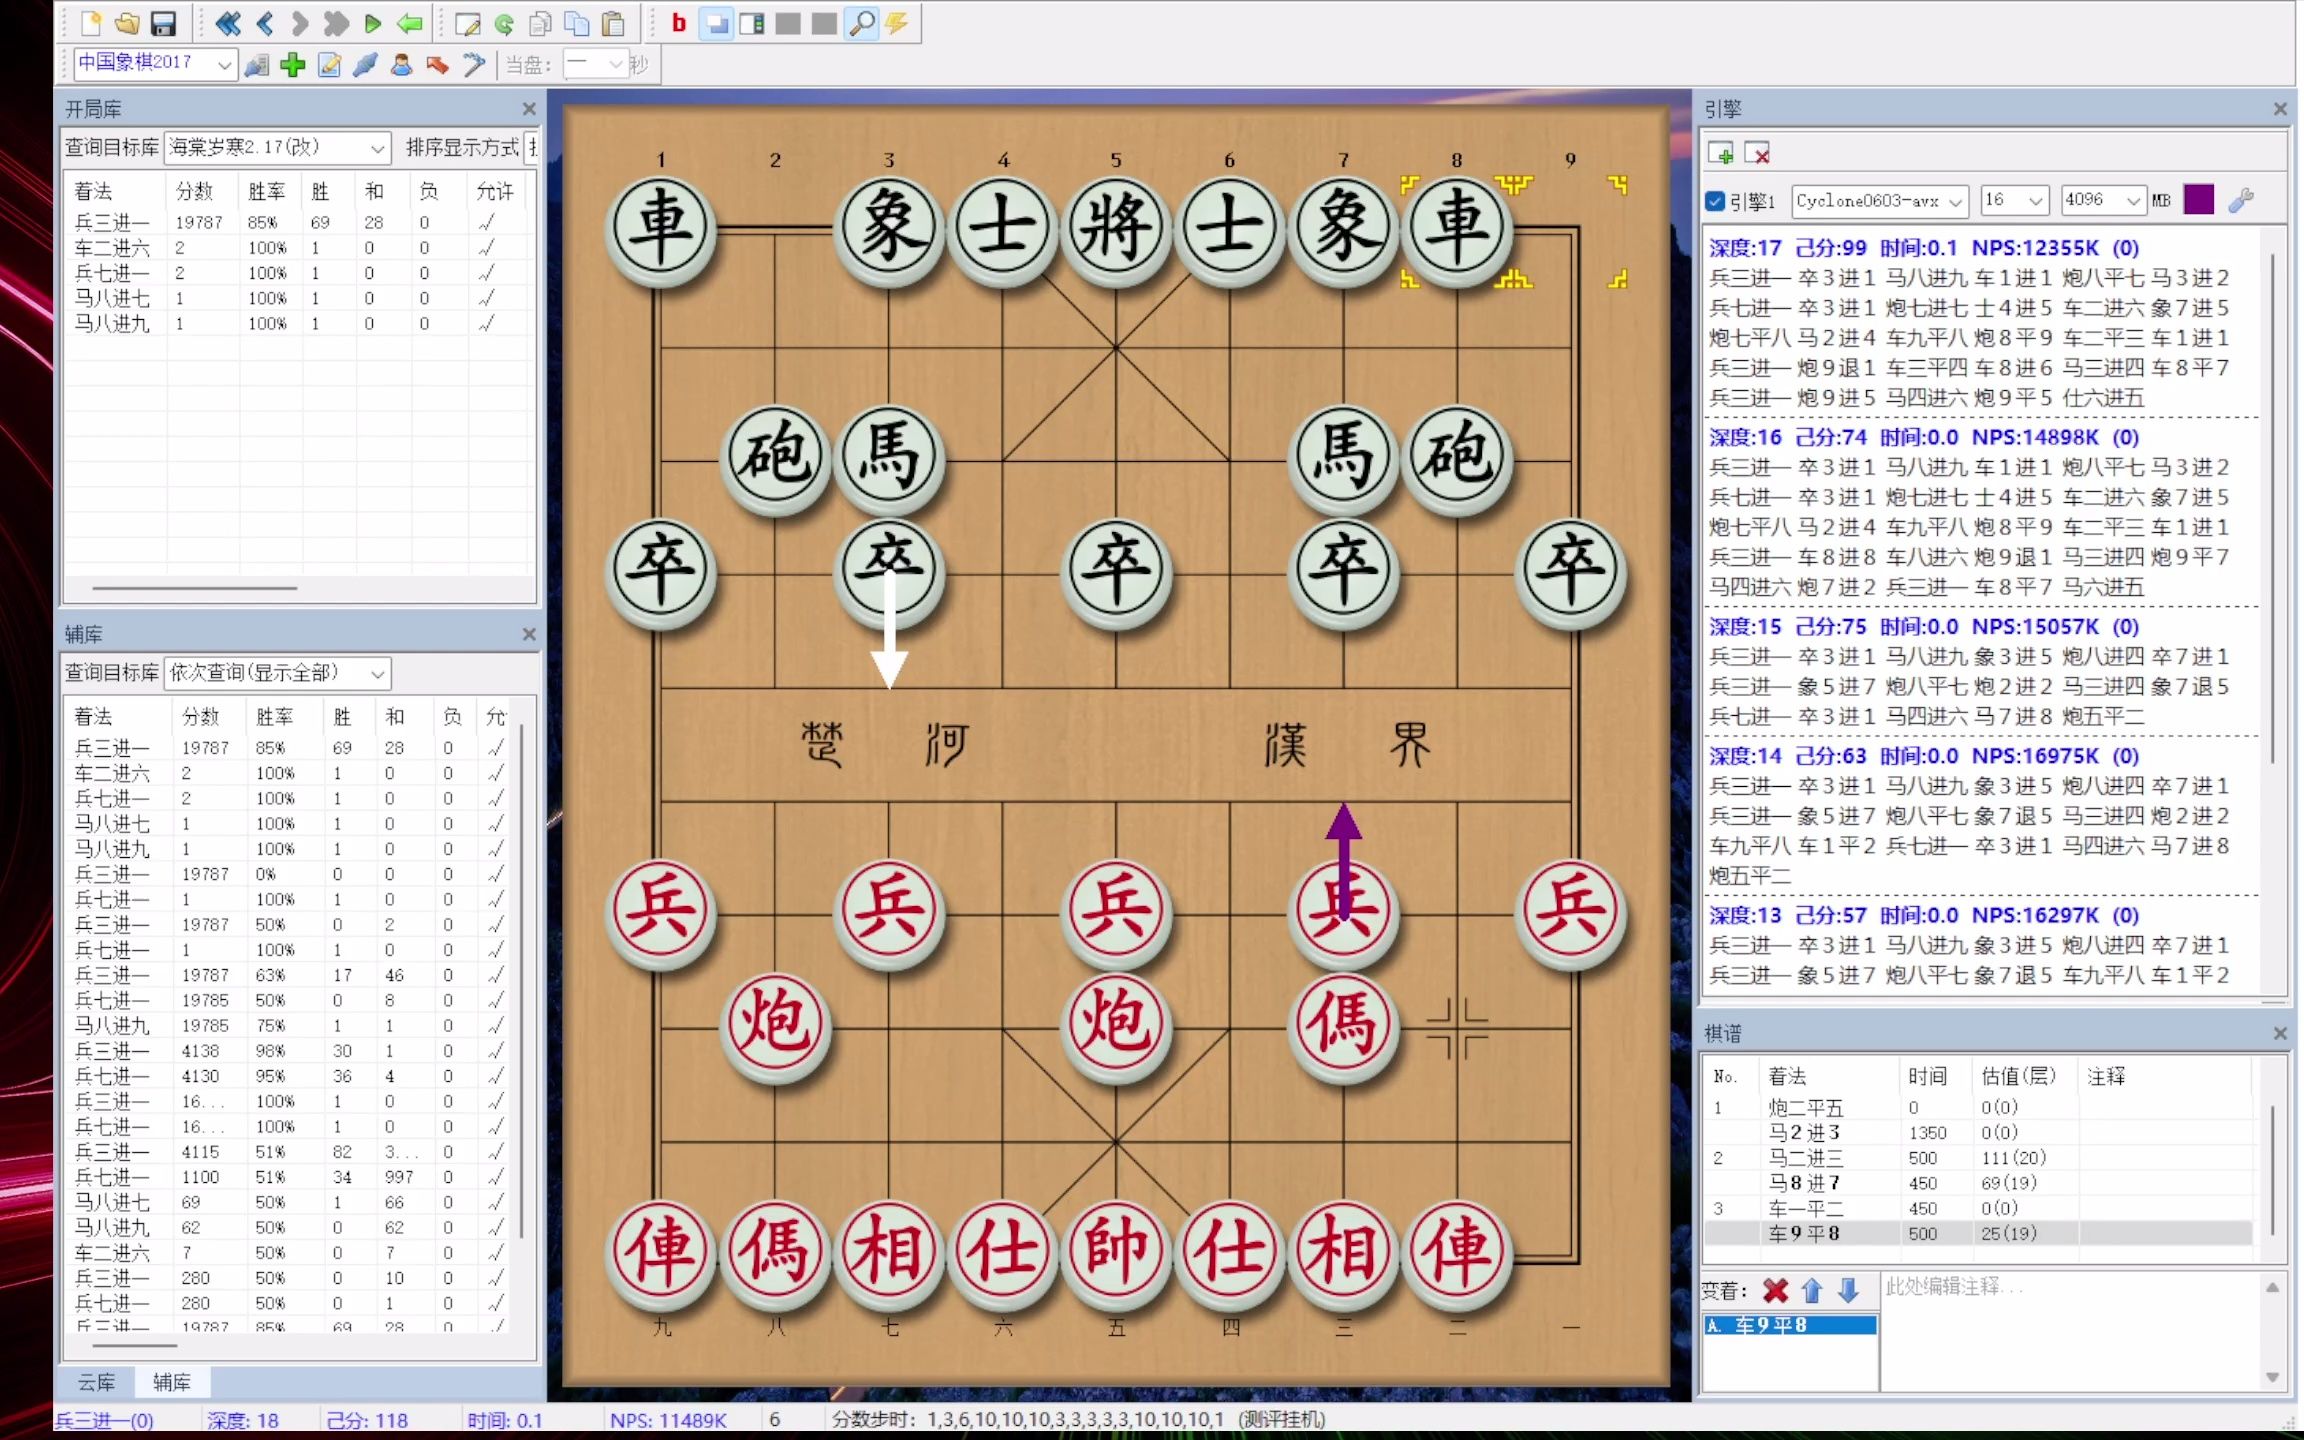2304x1440 pixels.
Task: Switch to the 辅库 tab
Action: (172, 1382)
